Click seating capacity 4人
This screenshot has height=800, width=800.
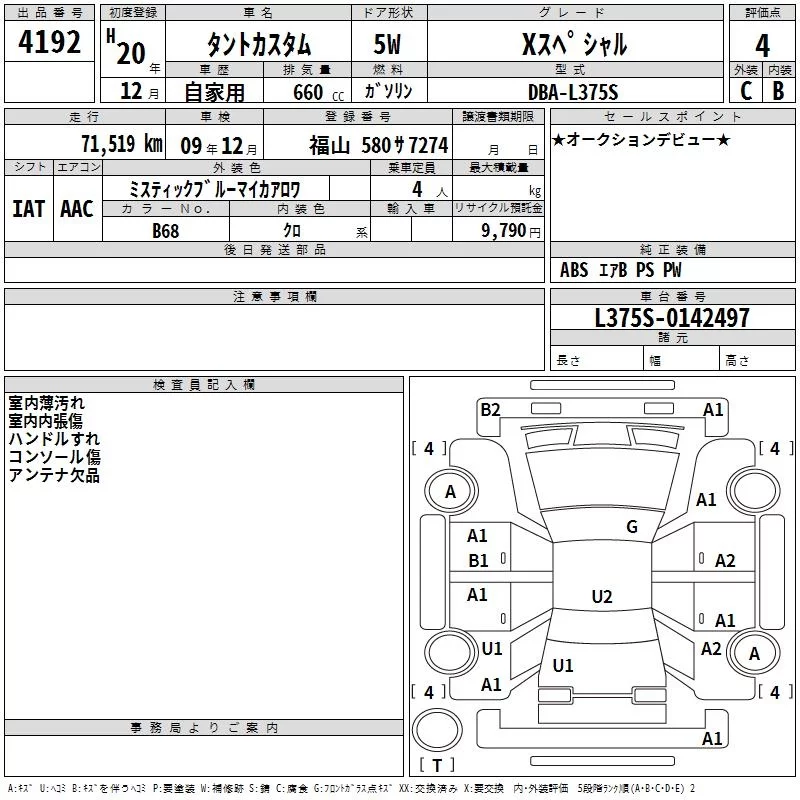pos(430,190)
